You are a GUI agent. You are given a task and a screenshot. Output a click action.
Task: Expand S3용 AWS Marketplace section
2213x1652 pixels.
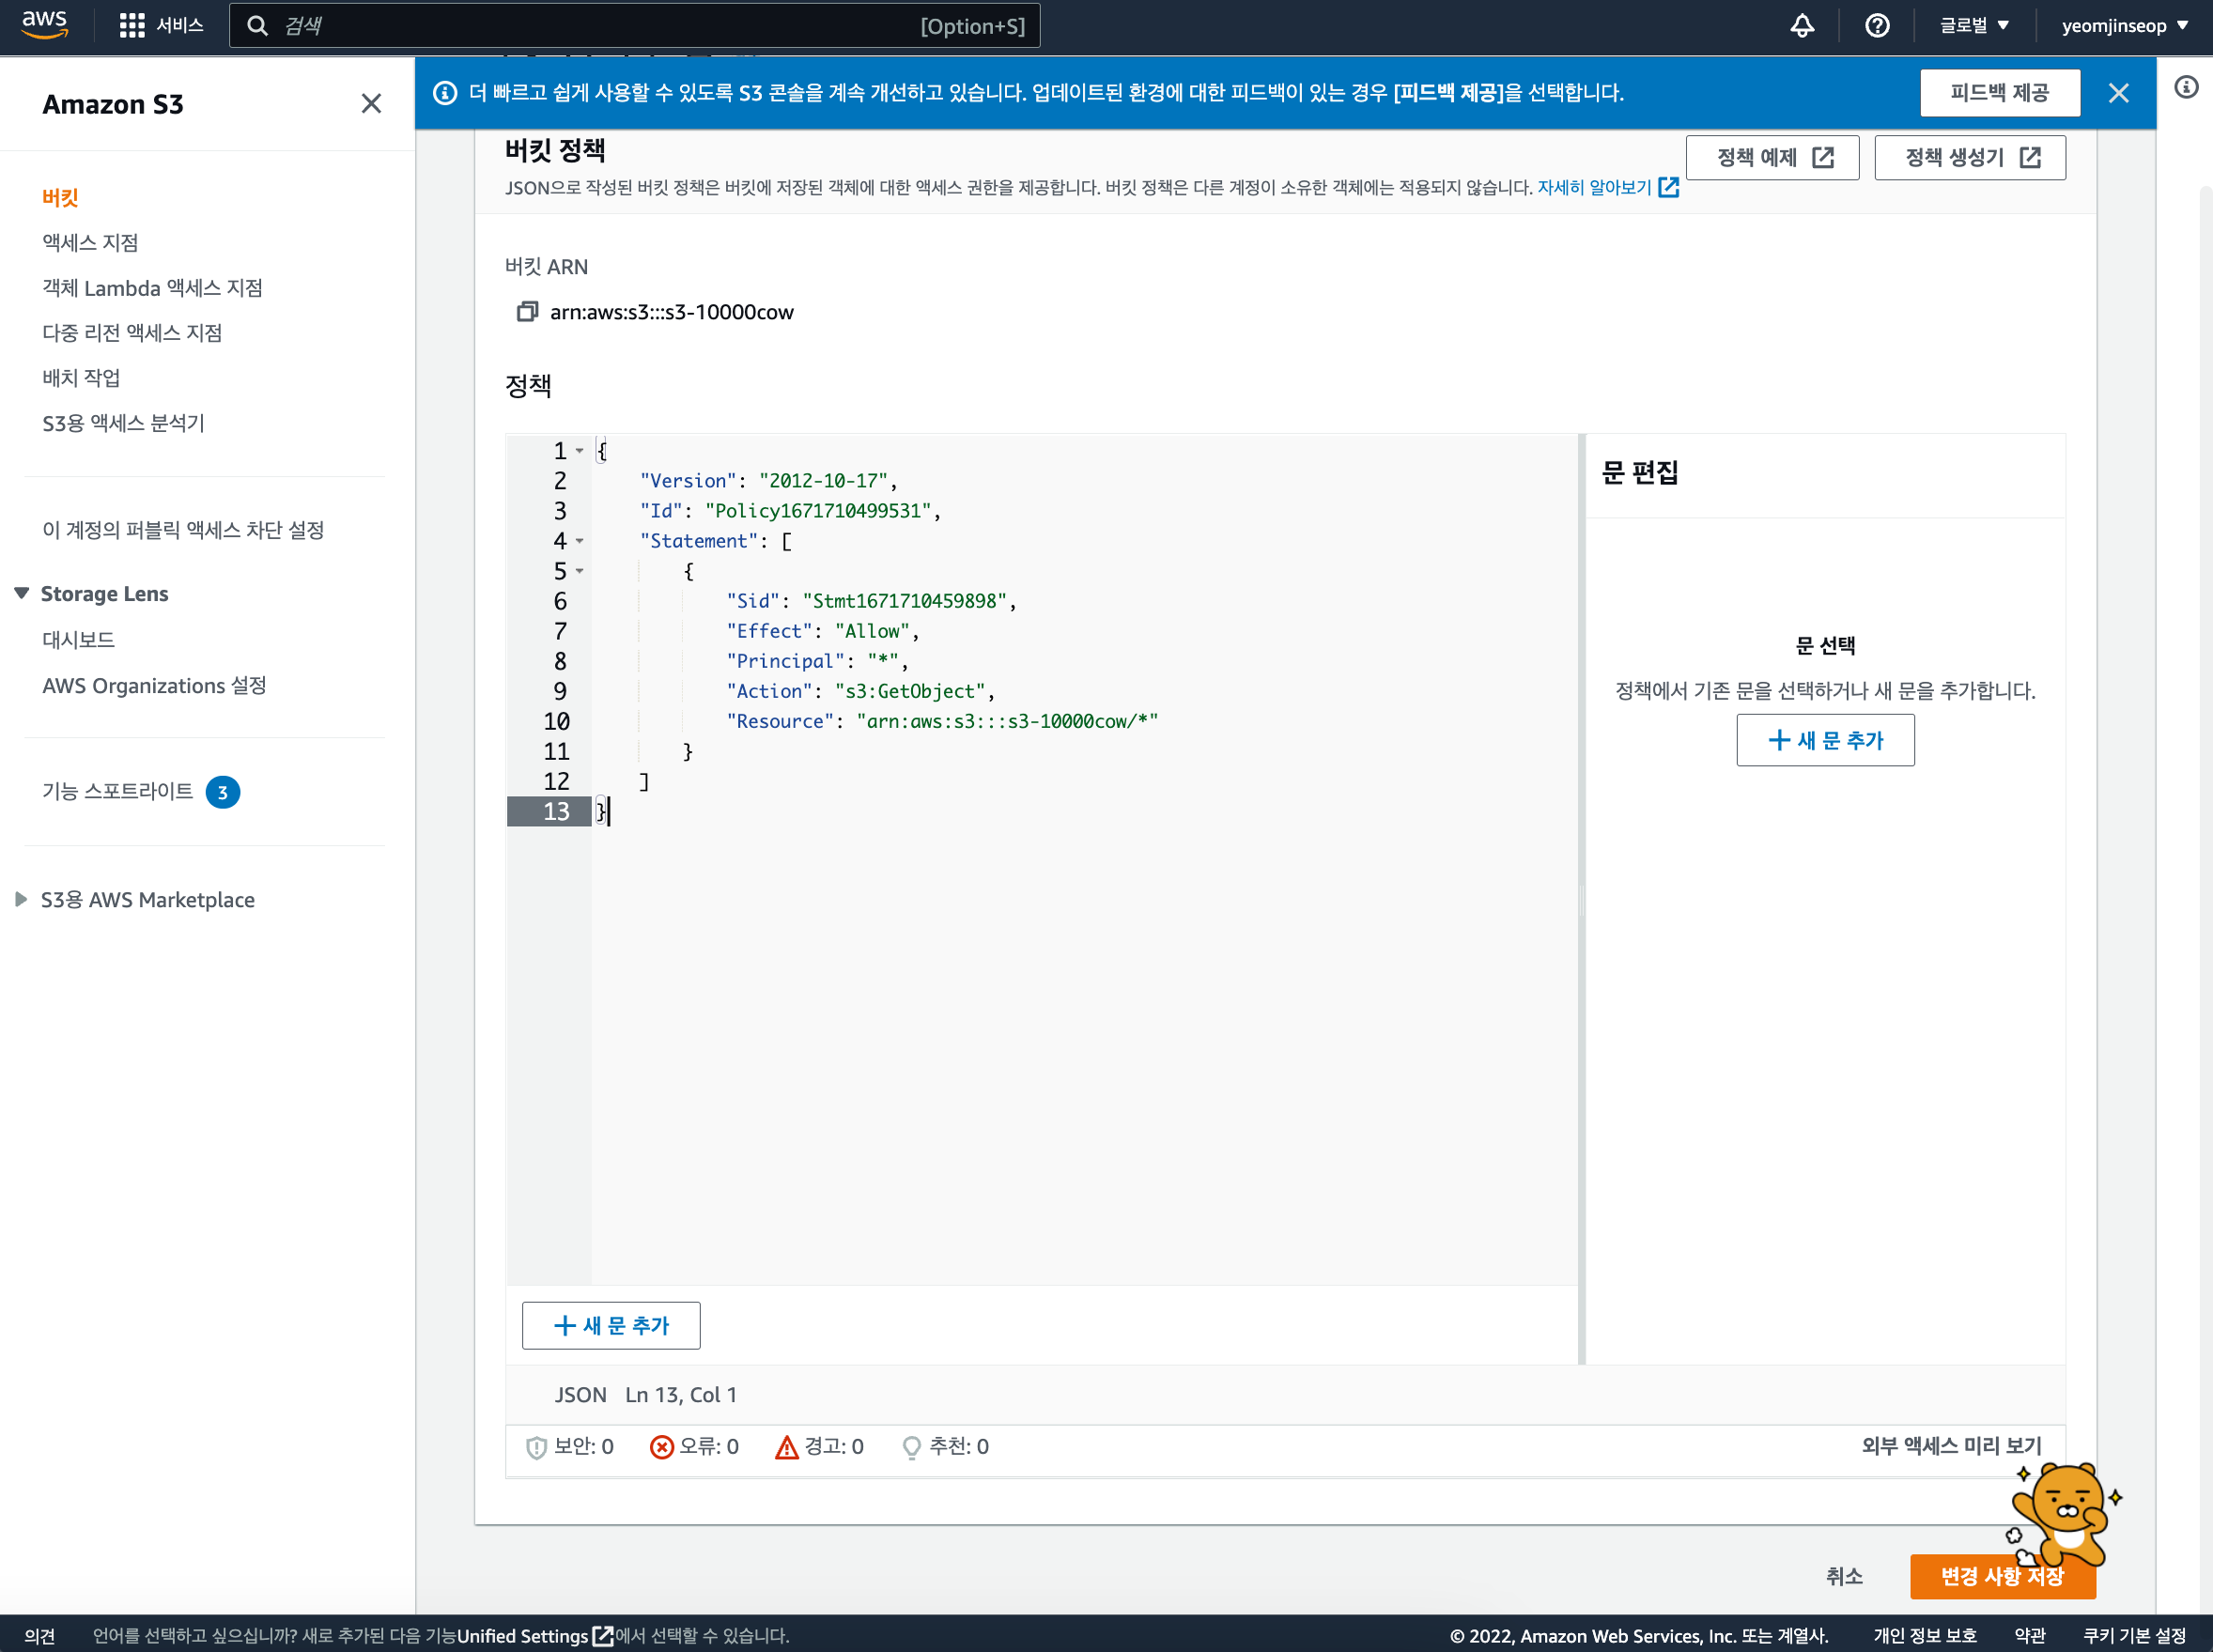[22, 900]
